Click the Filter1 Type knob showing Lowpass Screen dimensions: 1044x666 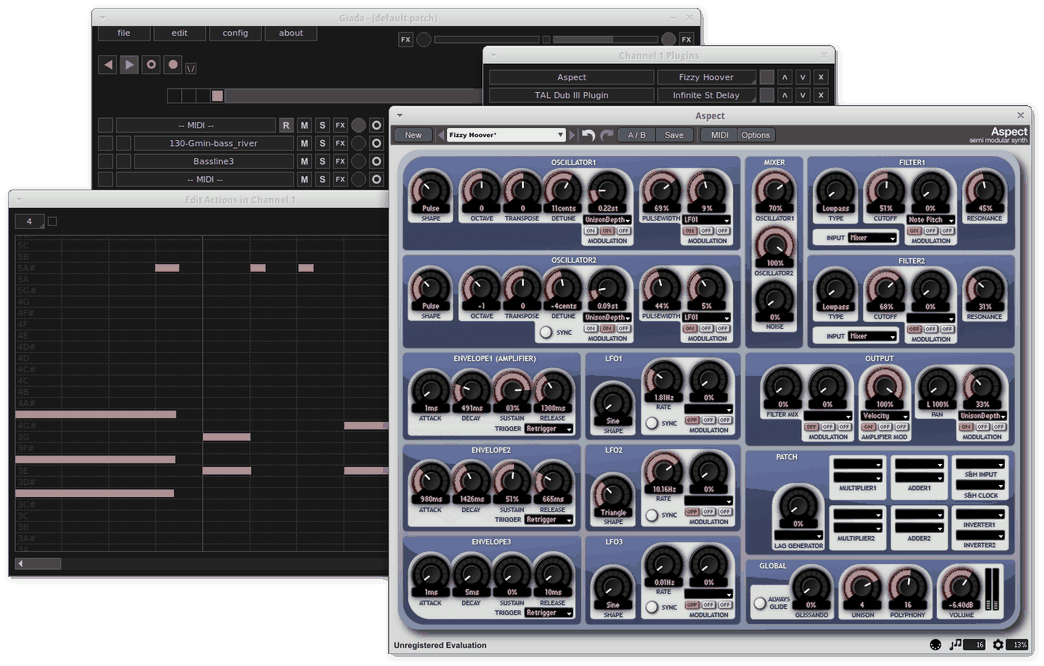tap(835, 191)
